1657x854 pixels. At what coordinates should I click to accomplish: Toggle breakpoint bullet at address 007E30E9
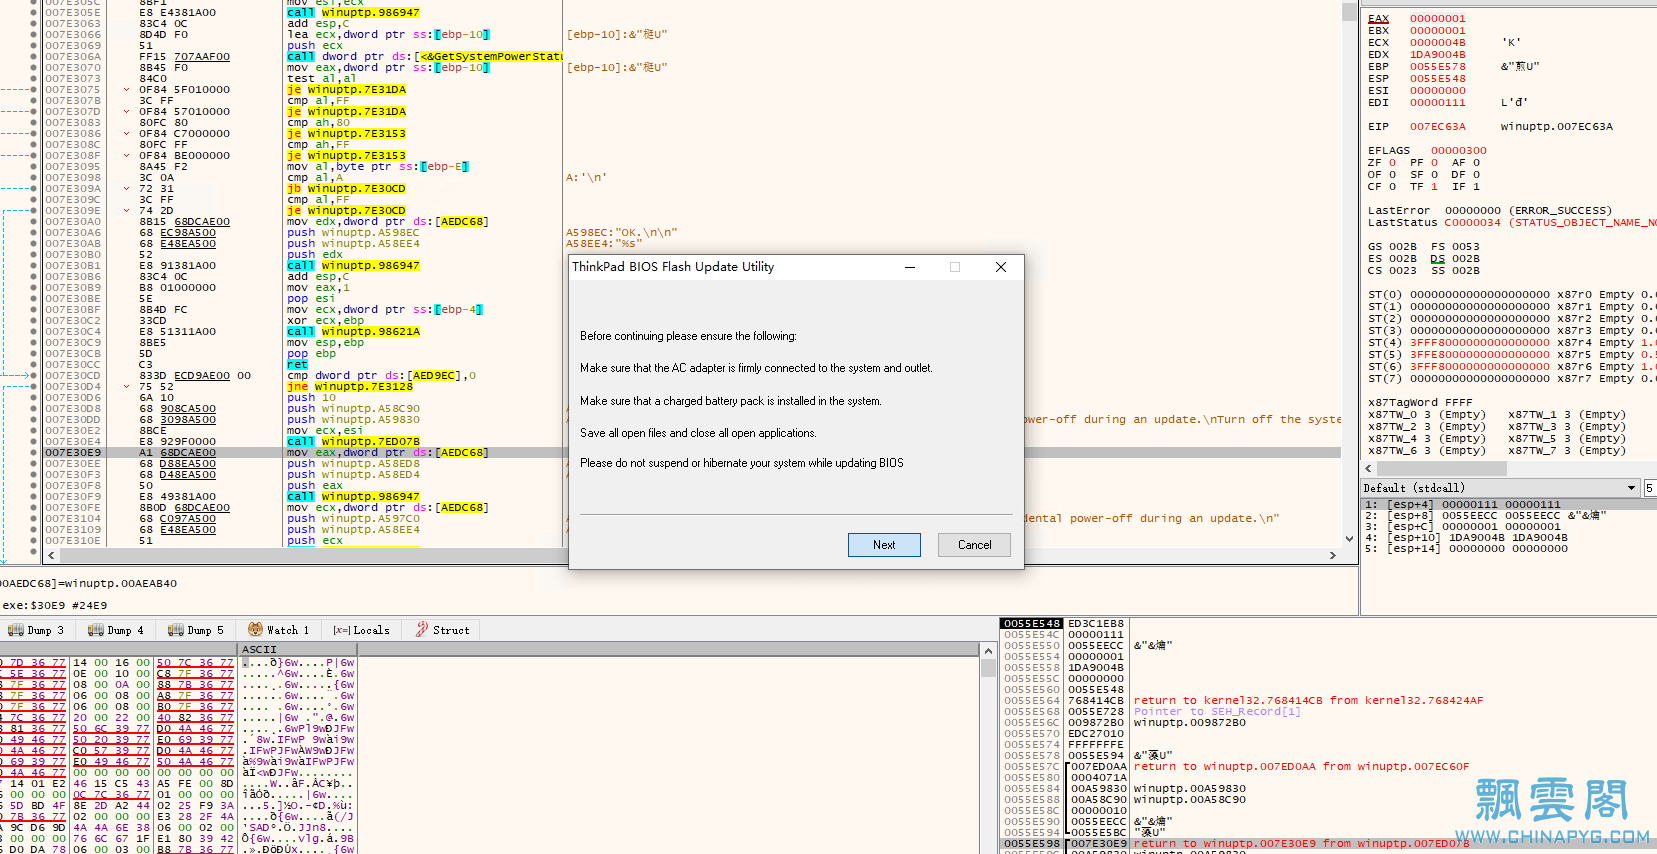pyautogui.click(x=34, y=453)
